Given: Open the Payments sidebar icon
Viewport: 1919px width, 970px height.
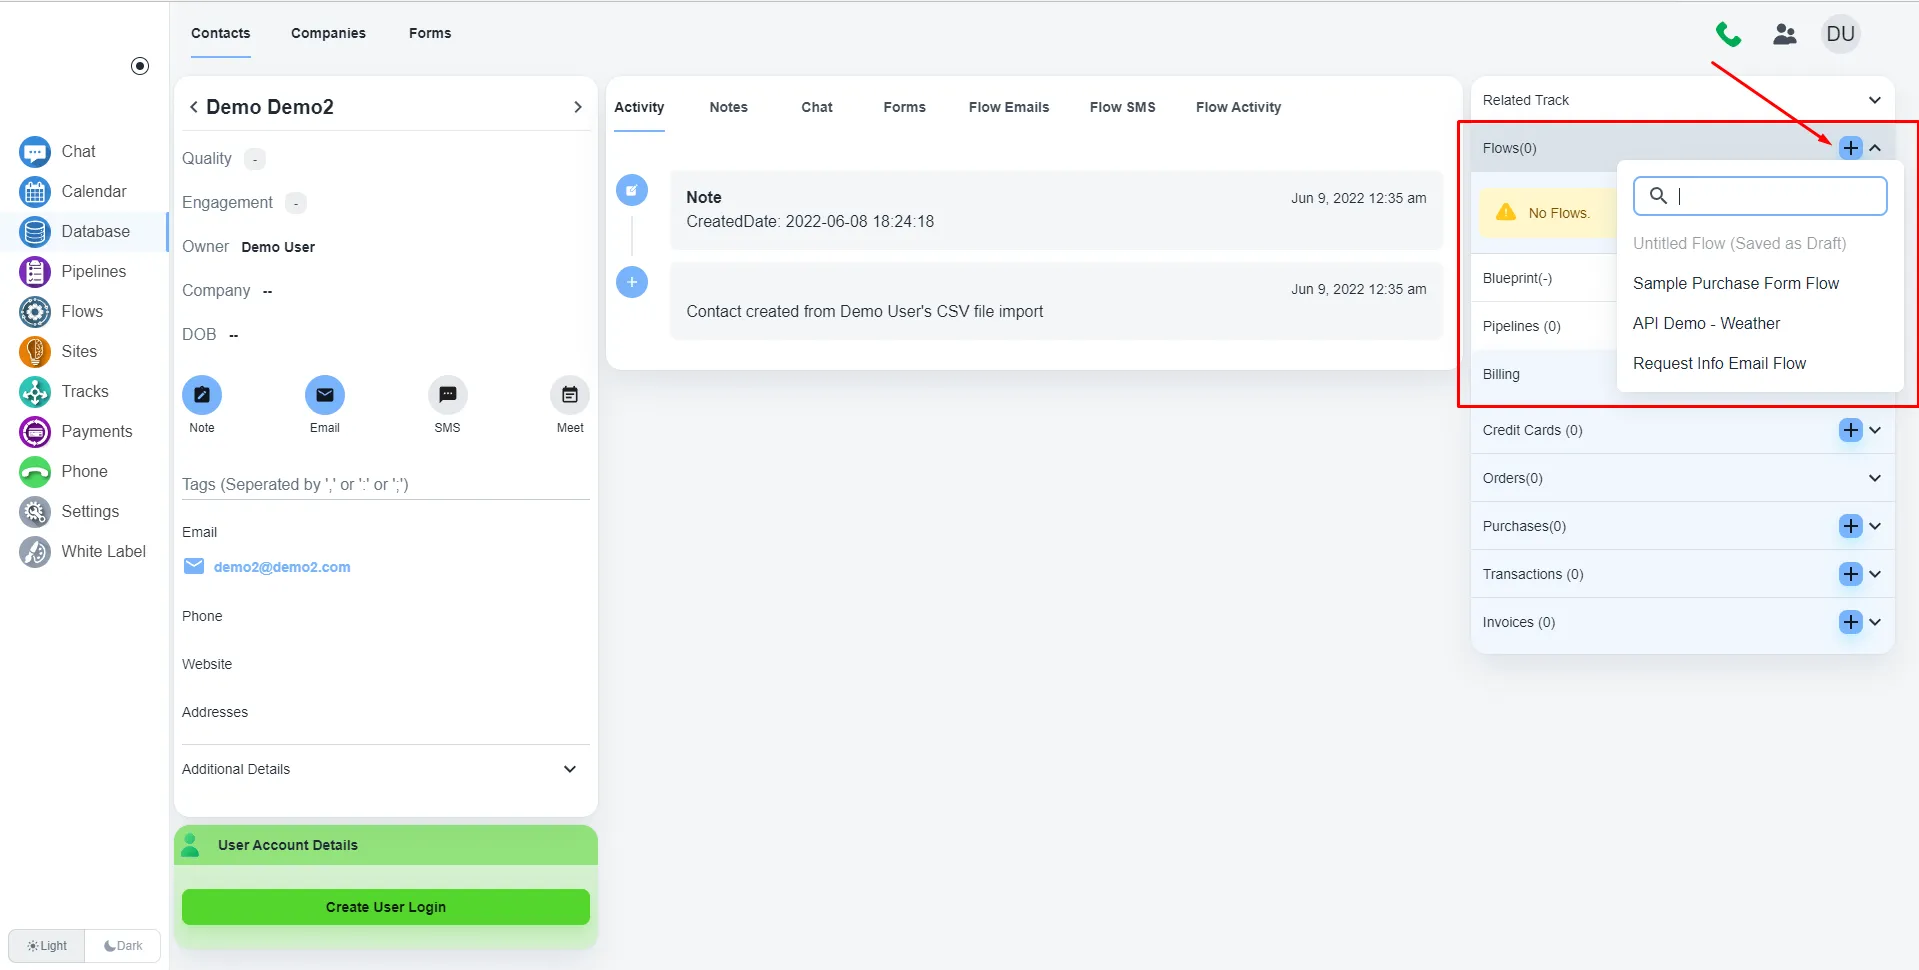Looking at the screenshot, I should 35,432.
